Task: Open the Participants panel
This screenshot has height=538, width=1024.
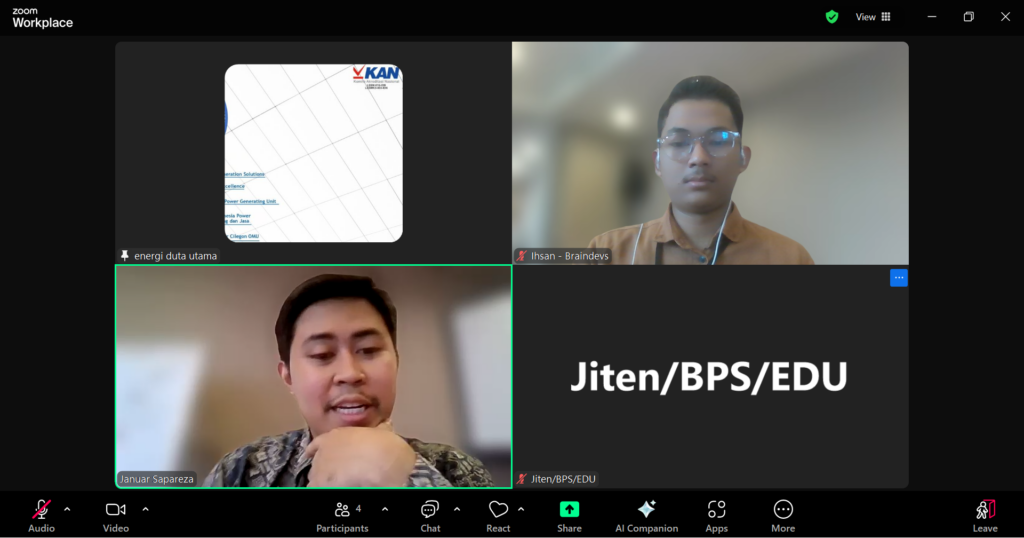Action: pyautogui.click(x=342, y=510)
